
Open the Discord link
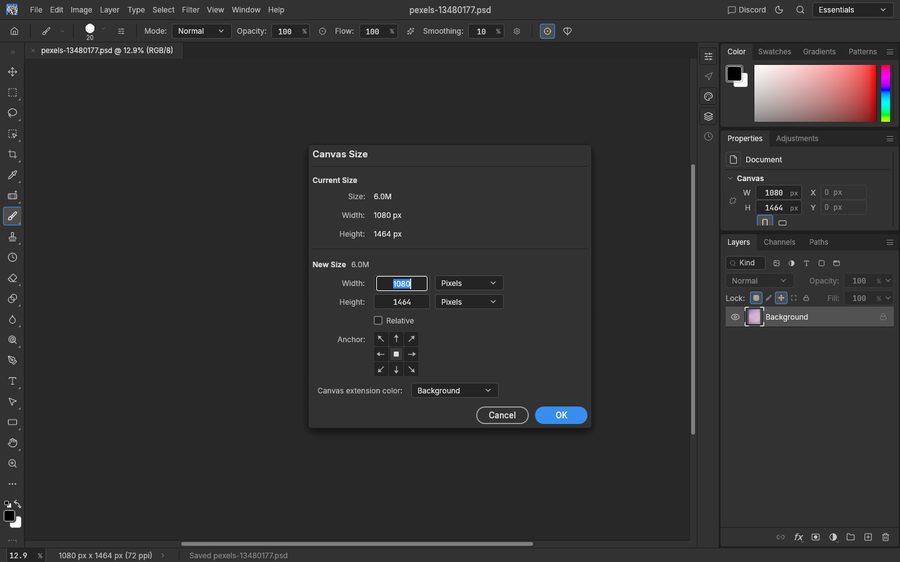tap(747, 10)
